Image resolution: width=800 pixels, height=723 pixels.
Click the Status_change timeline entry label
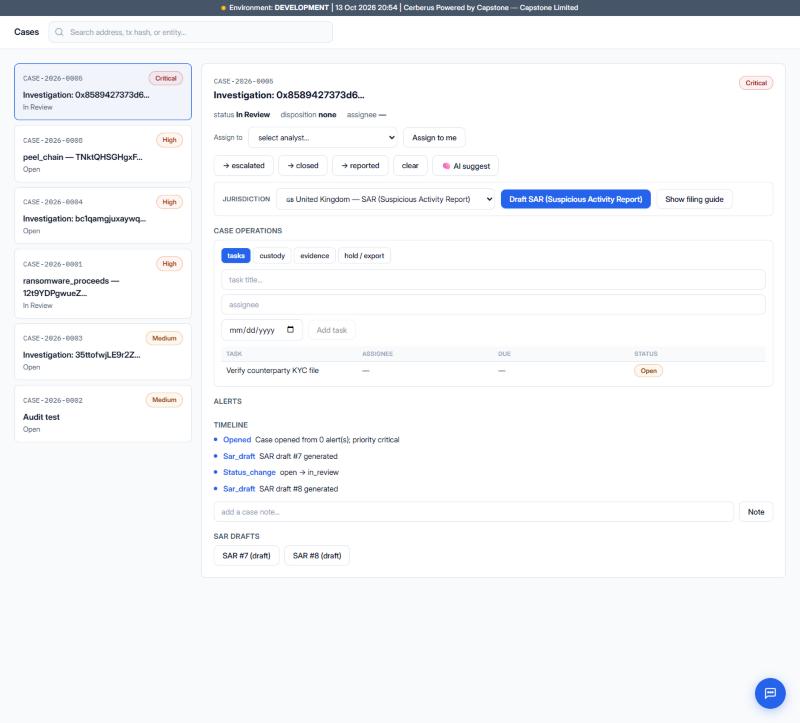pyautogui.click(x=249, y=472)
